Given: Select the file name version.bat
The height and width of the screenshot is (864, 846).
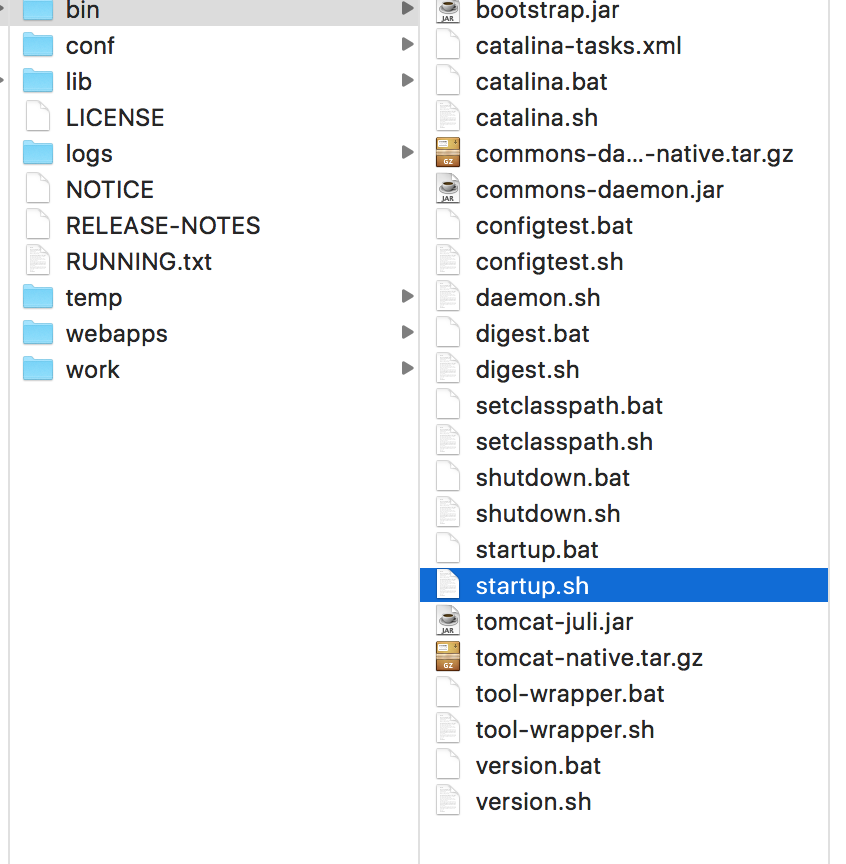Looking at the screenshot, I should pyautogui.click(x=538, y=766).
